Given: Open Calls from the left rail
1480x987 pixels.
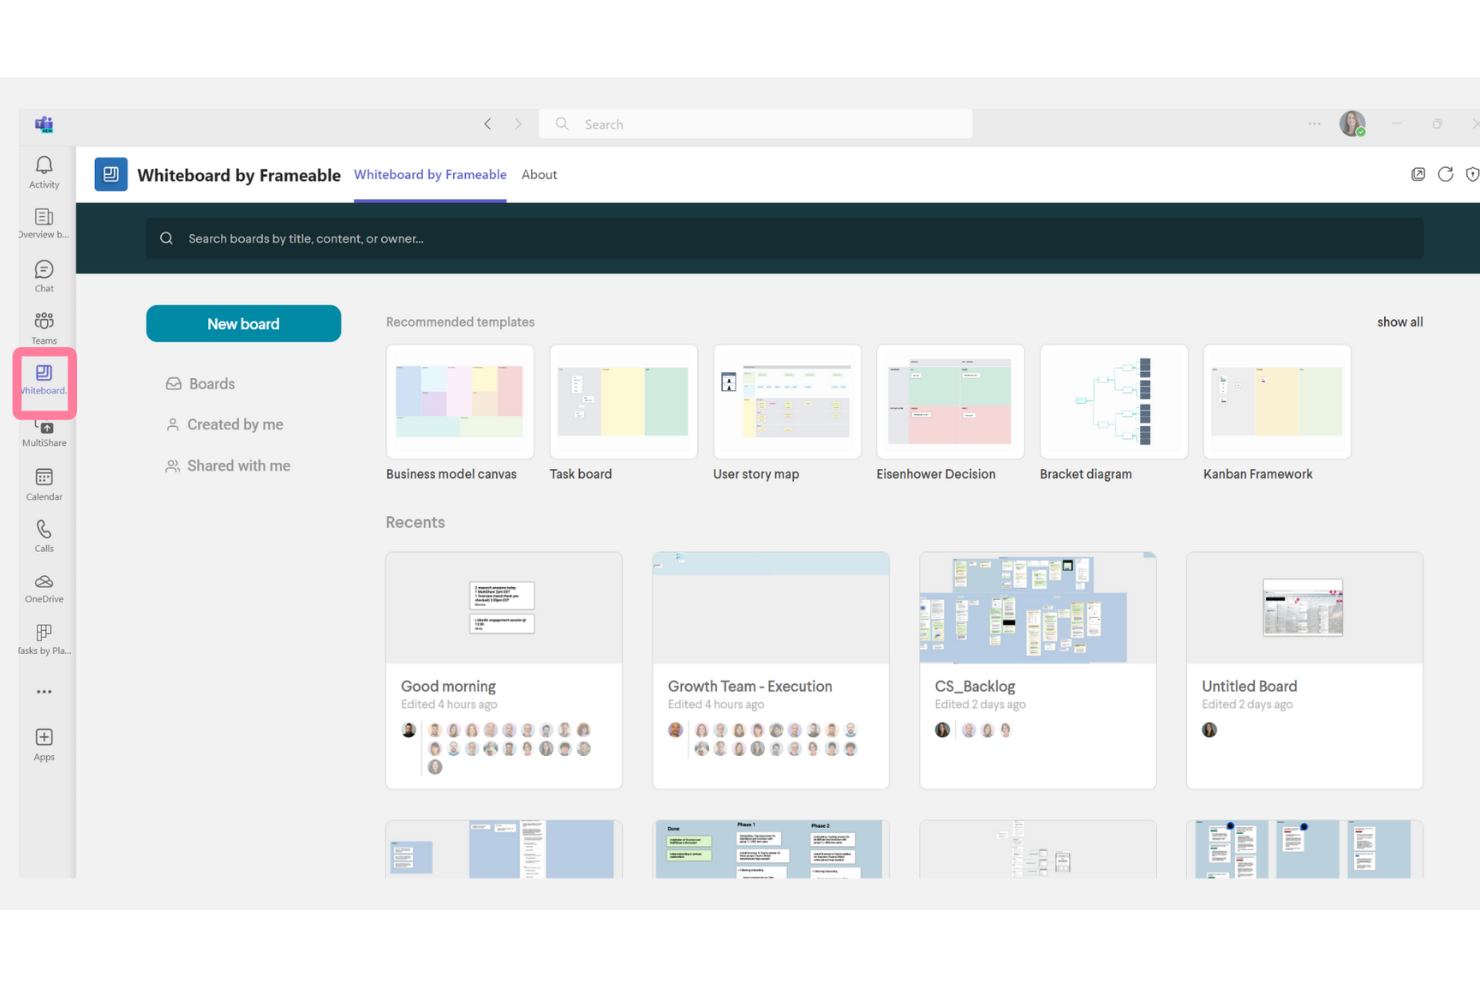Looking at the screenshot, I should click(44, 536).
